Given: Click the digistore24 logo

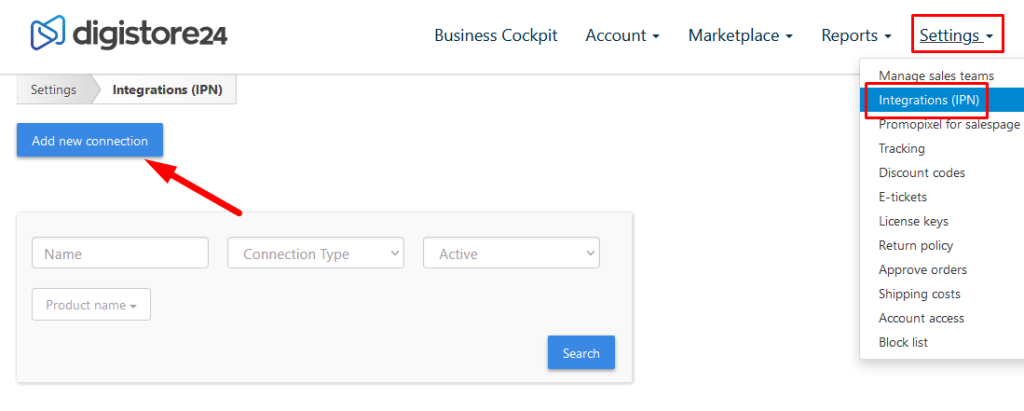Looking at the screenshot, I should [x=129, y=34].
